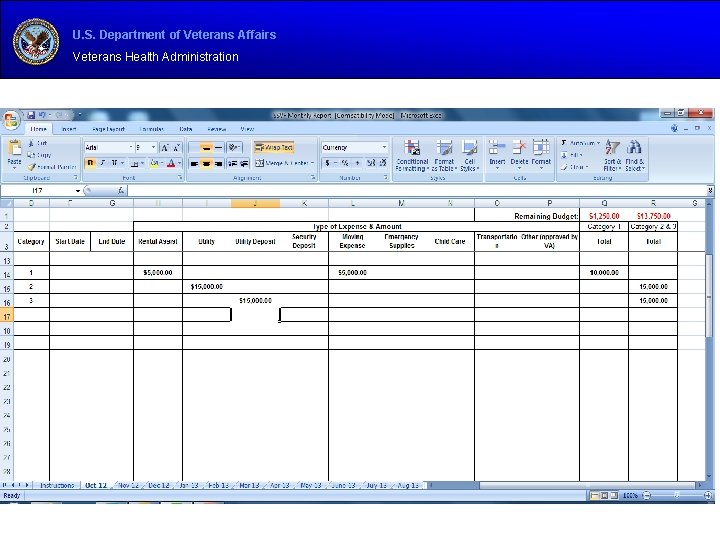The width and height of the screenshot is (720, 540).
Task: Open Cell Styles gallery
Action: [x=469, y=156]
